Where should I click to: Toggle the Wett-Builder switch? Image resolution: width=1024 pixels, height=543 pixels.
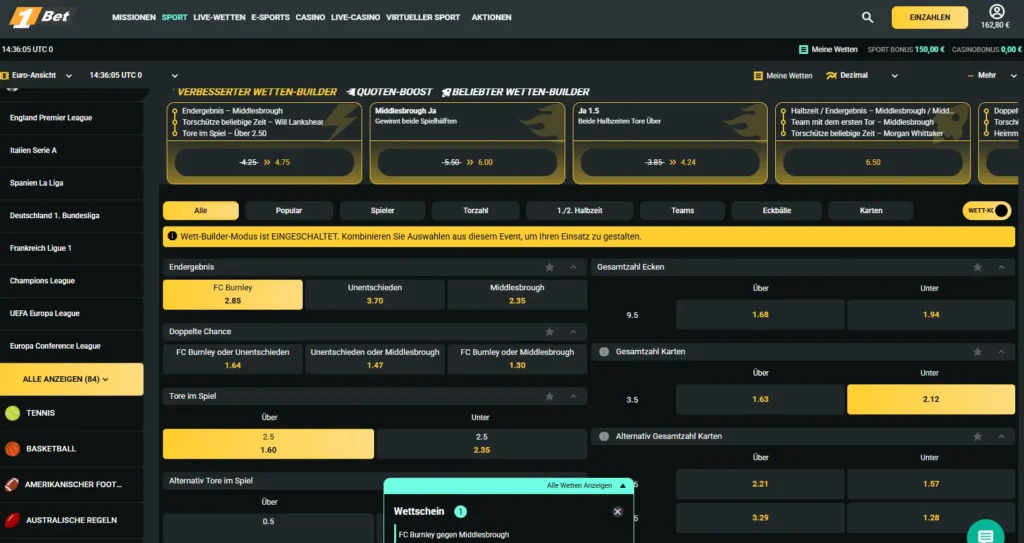986,210
